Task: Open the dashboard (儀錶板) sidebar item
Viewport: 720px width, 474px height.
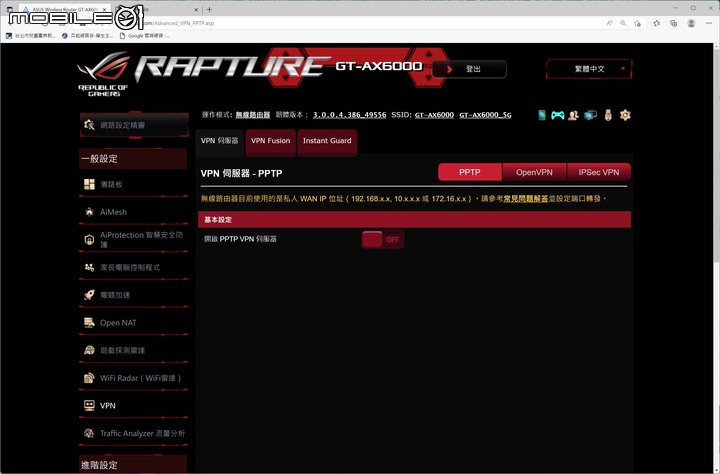Action: 133,184
